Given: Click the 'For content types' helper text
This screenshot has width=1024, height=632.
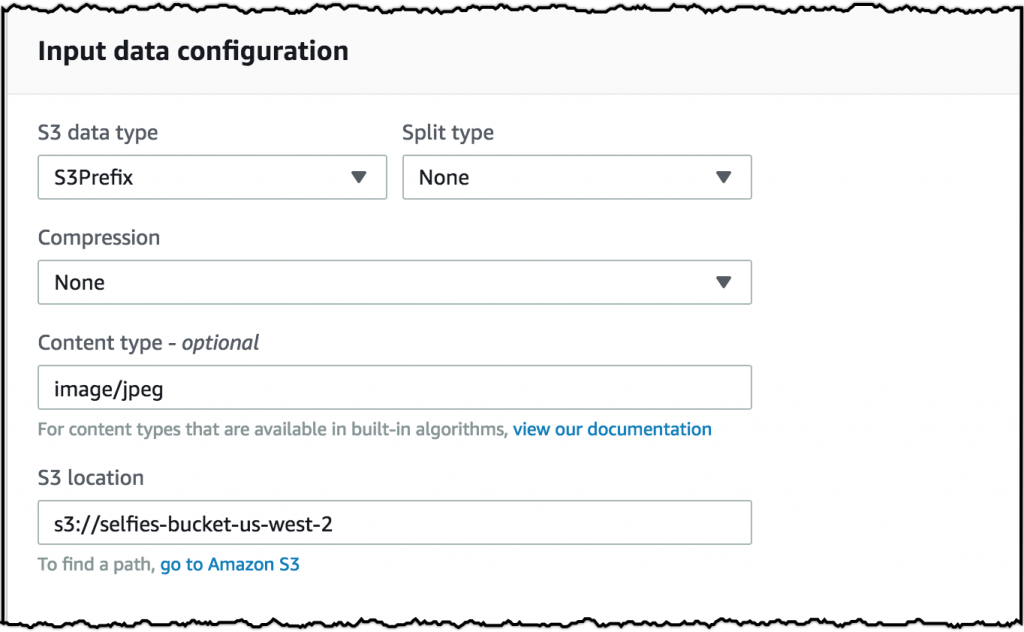Looking at the screenshot, I should [x=272, y=429].
